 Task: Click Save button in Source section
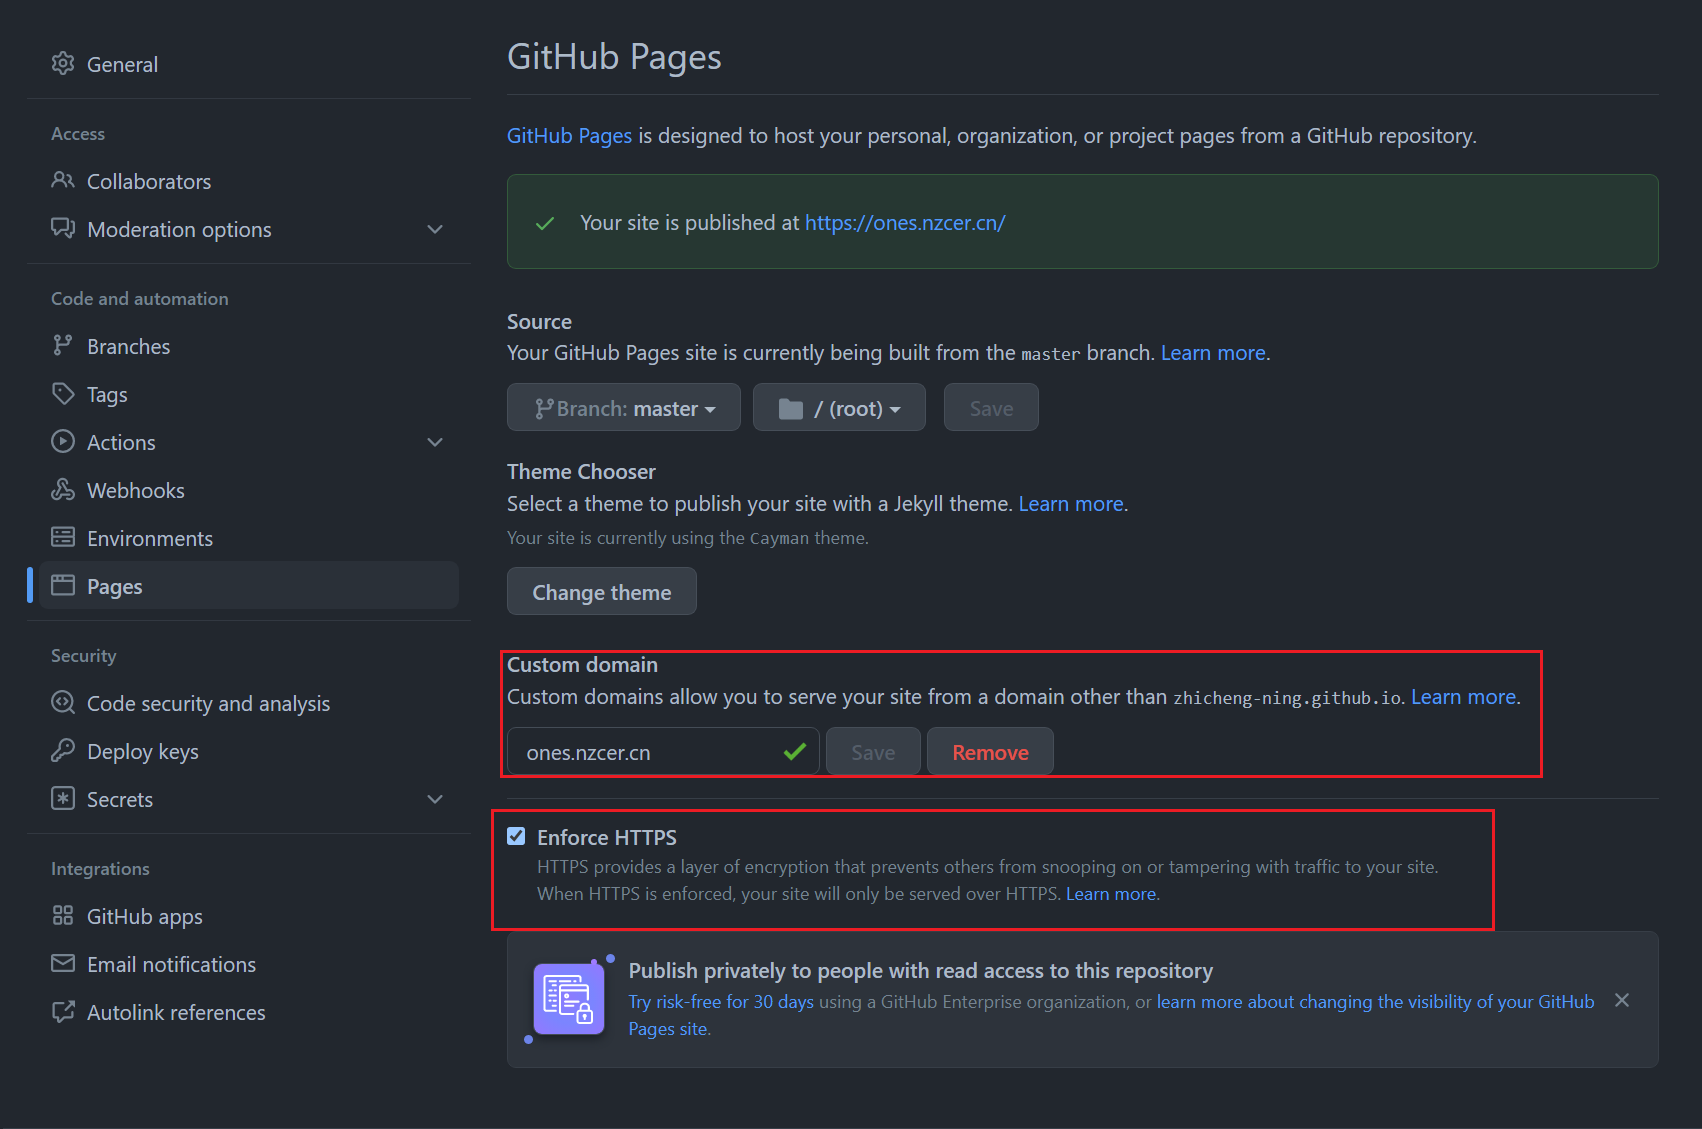(x=991, y=408)
